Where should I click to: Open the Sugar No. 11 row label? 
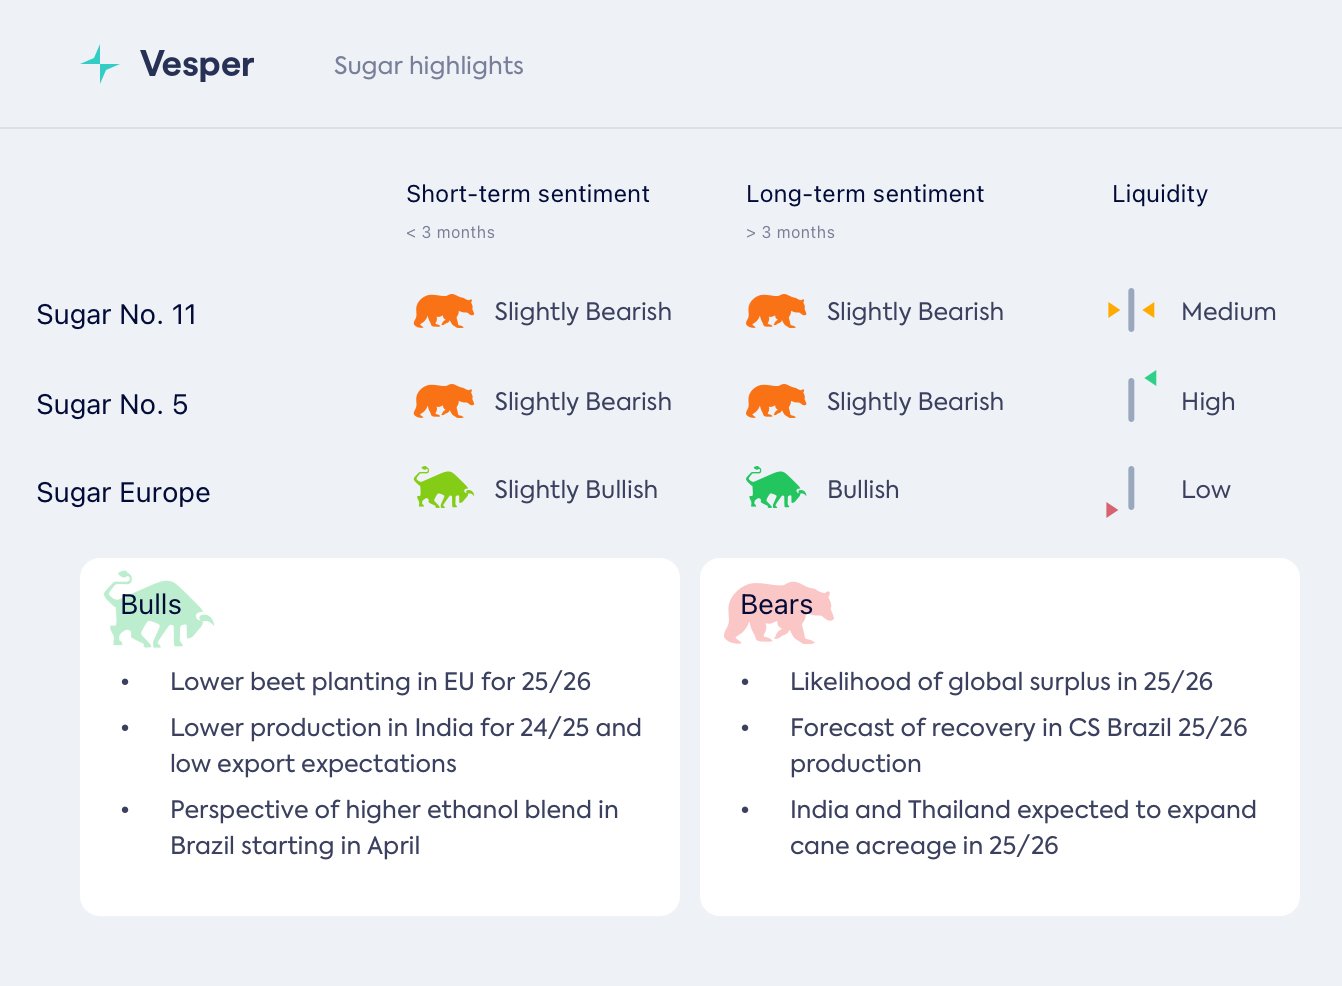(116, 315)
